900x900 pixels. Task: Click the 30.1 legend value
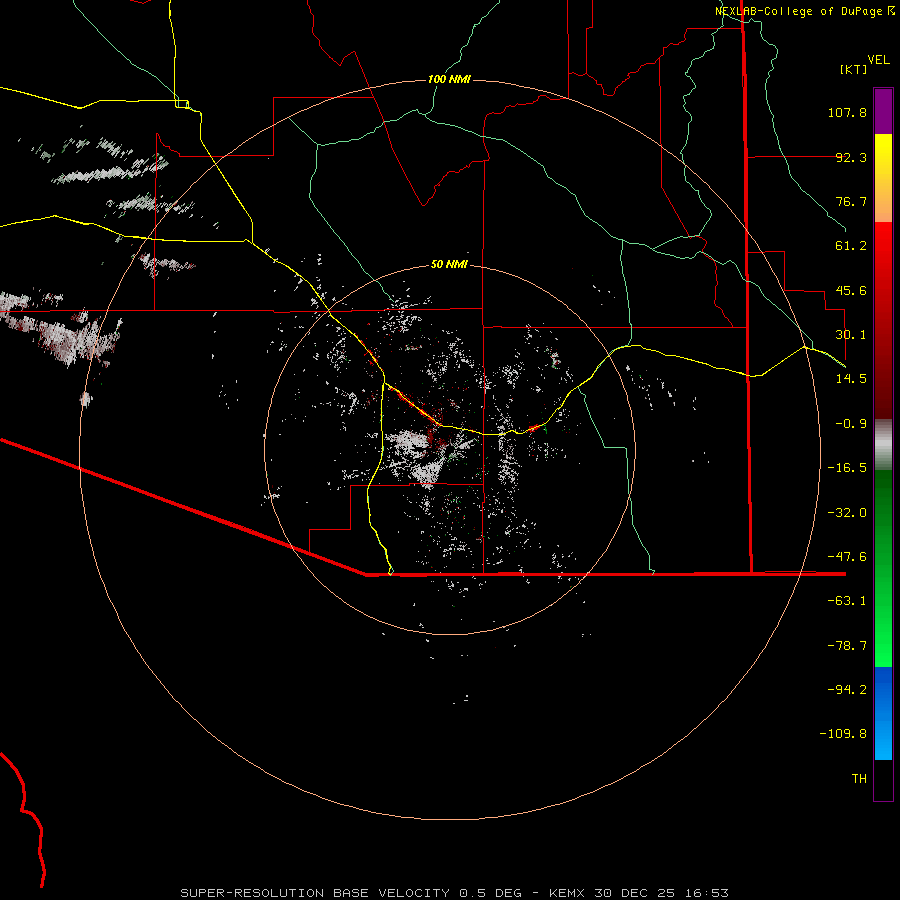(851, 335)
